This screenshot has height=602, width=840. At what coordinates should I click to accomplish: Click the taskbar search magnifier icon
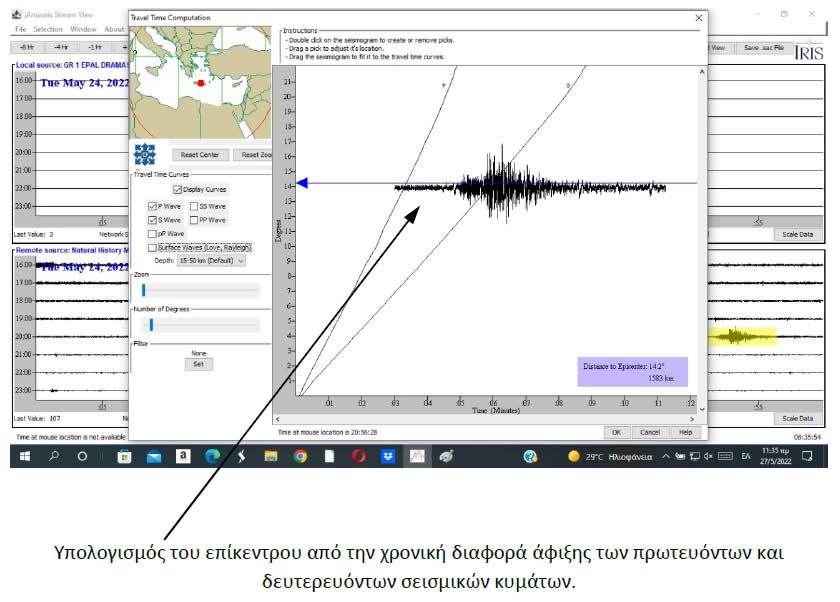coord(53,456)
